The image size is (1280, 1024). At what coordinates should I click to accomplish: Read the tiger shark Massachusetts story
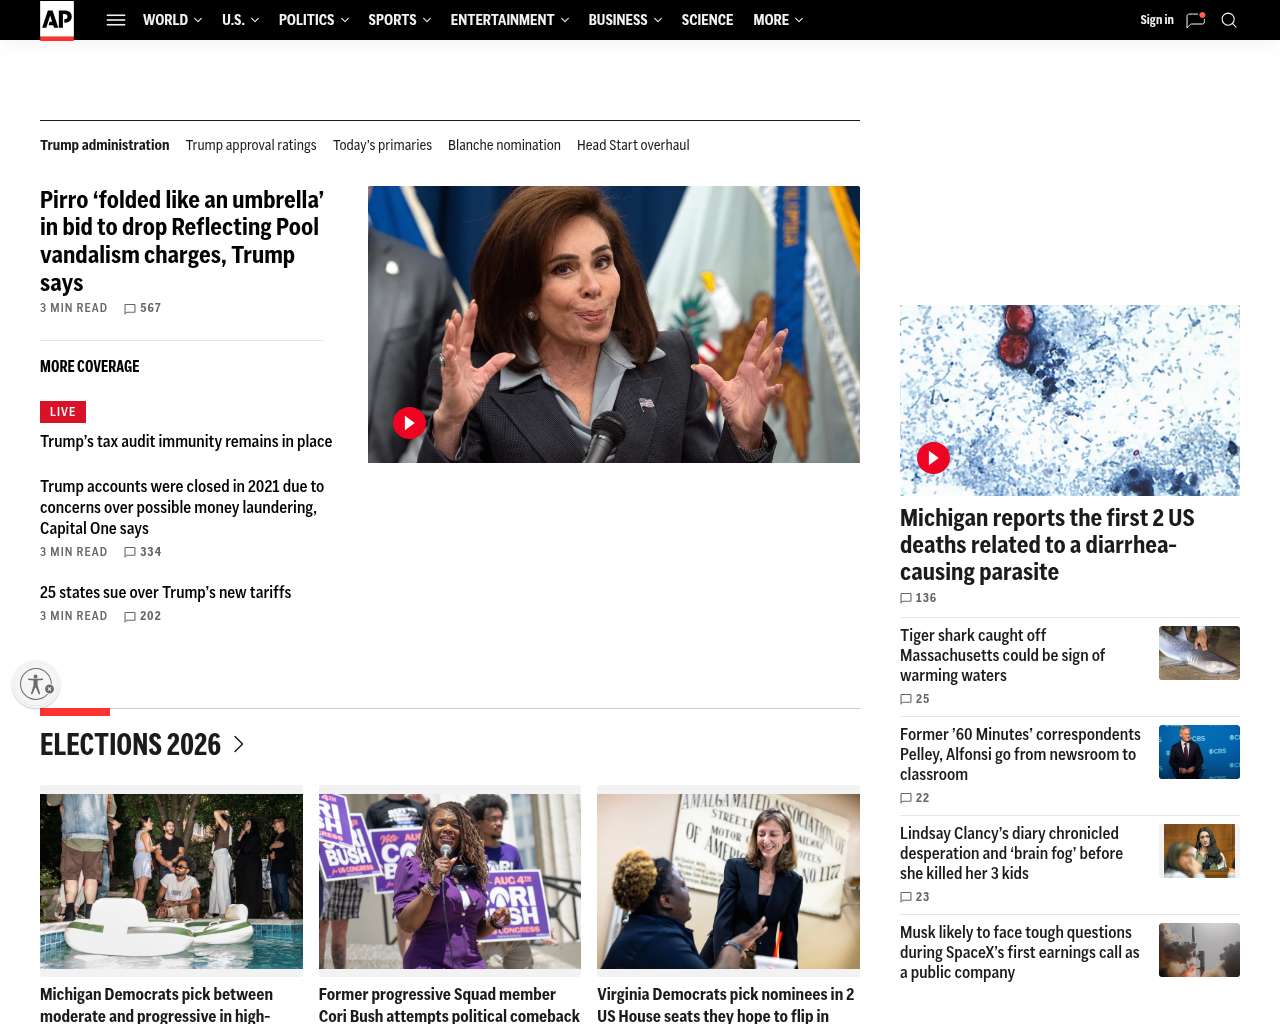tap(1002, 655)
